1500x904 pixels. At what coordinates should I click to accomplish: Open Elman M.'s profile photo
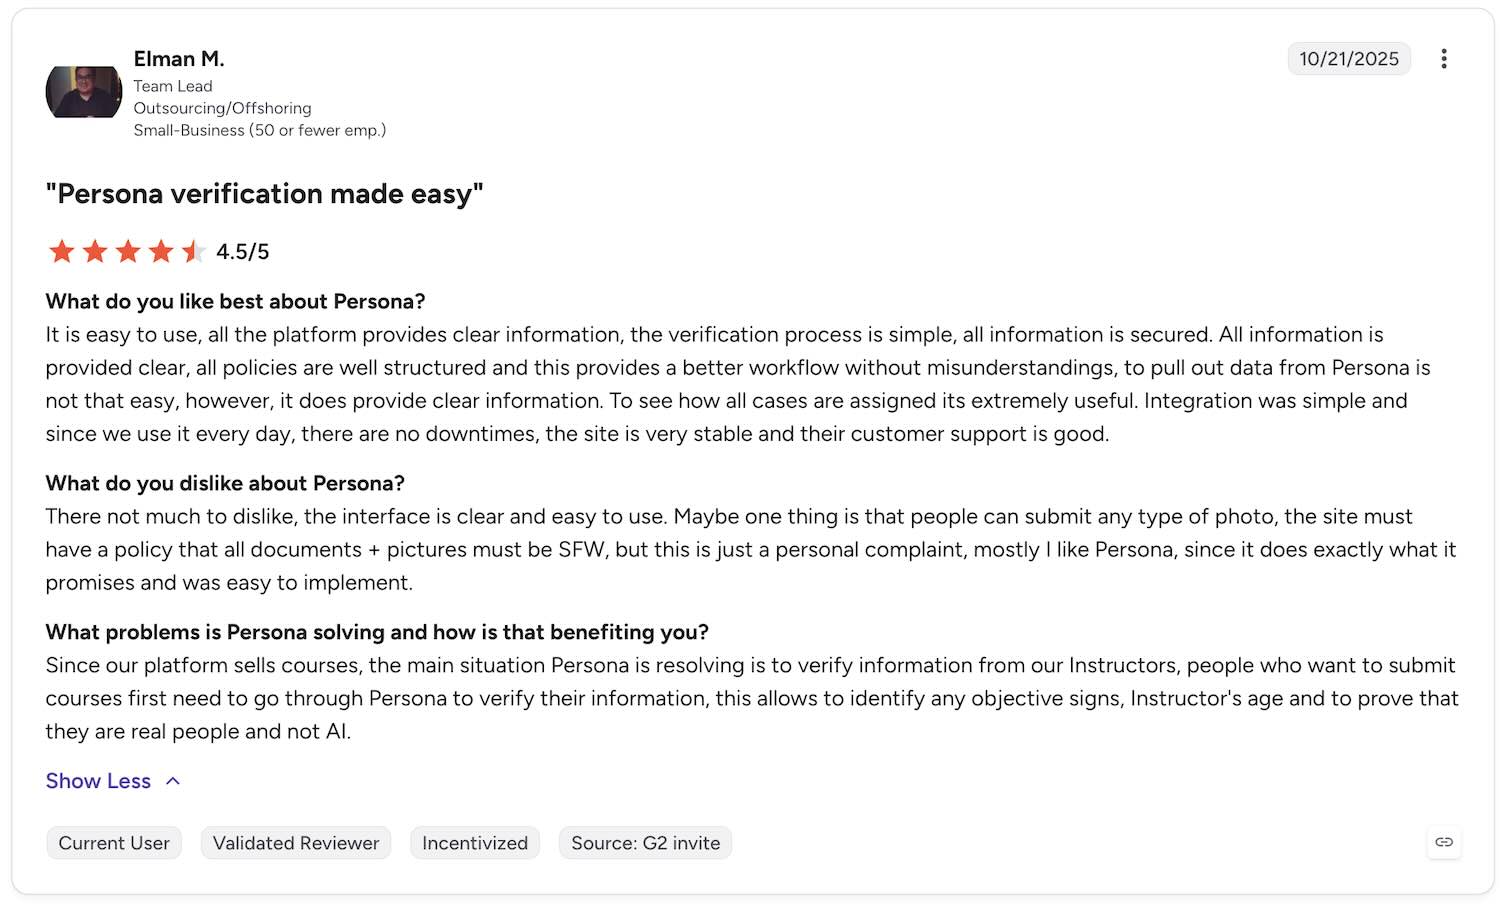(x=84, y=92)
